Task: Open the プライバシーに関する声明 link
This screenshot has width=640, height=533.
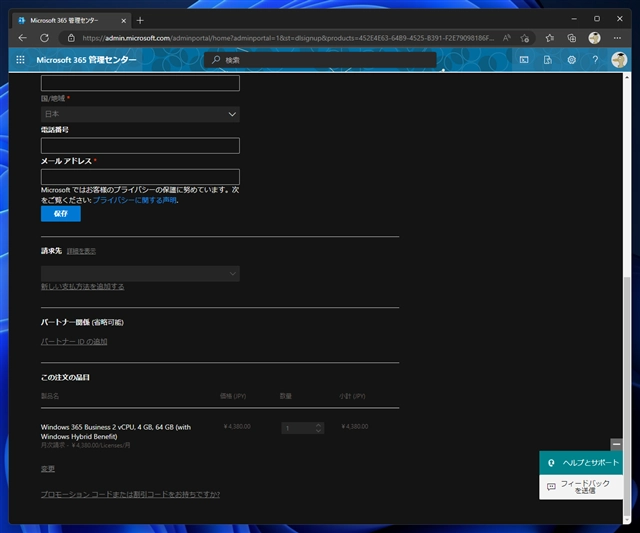Action: pos(135,200)
